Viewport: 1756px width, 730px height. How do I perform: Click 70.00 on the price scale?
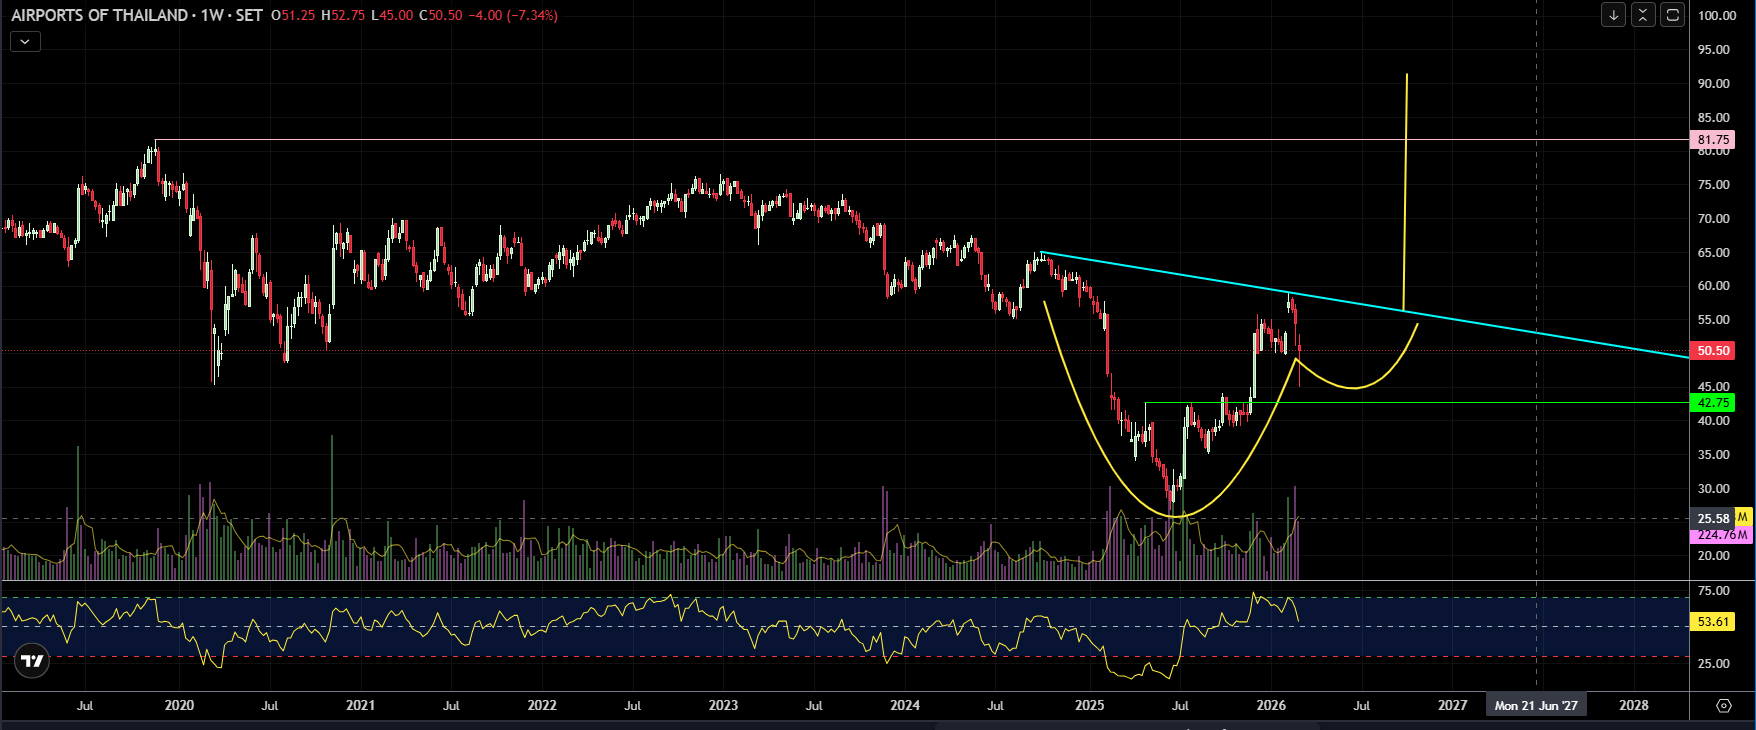tap(1714, 219)
